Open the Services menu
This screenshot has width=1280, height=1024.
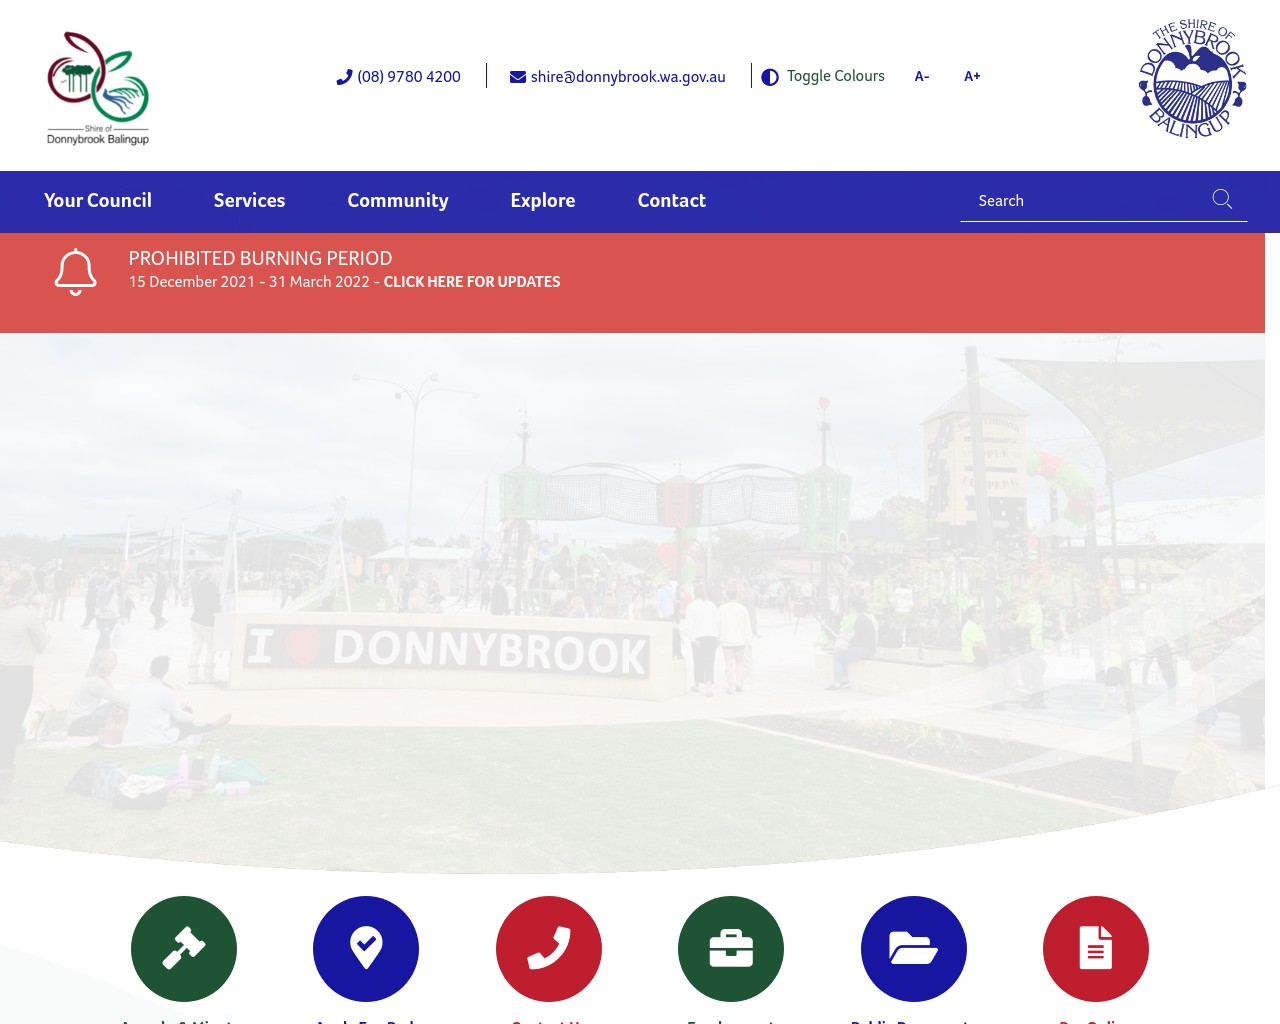click(249, 200)
